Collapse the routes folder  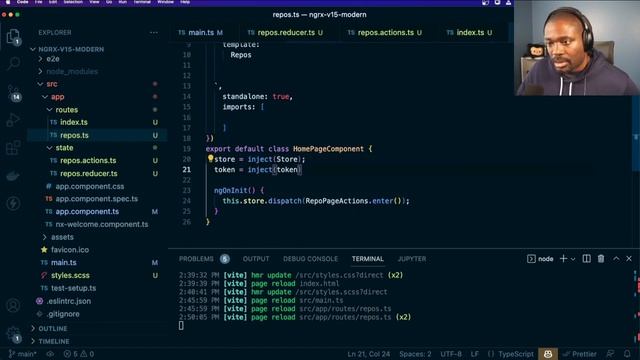tap(49, 109)
